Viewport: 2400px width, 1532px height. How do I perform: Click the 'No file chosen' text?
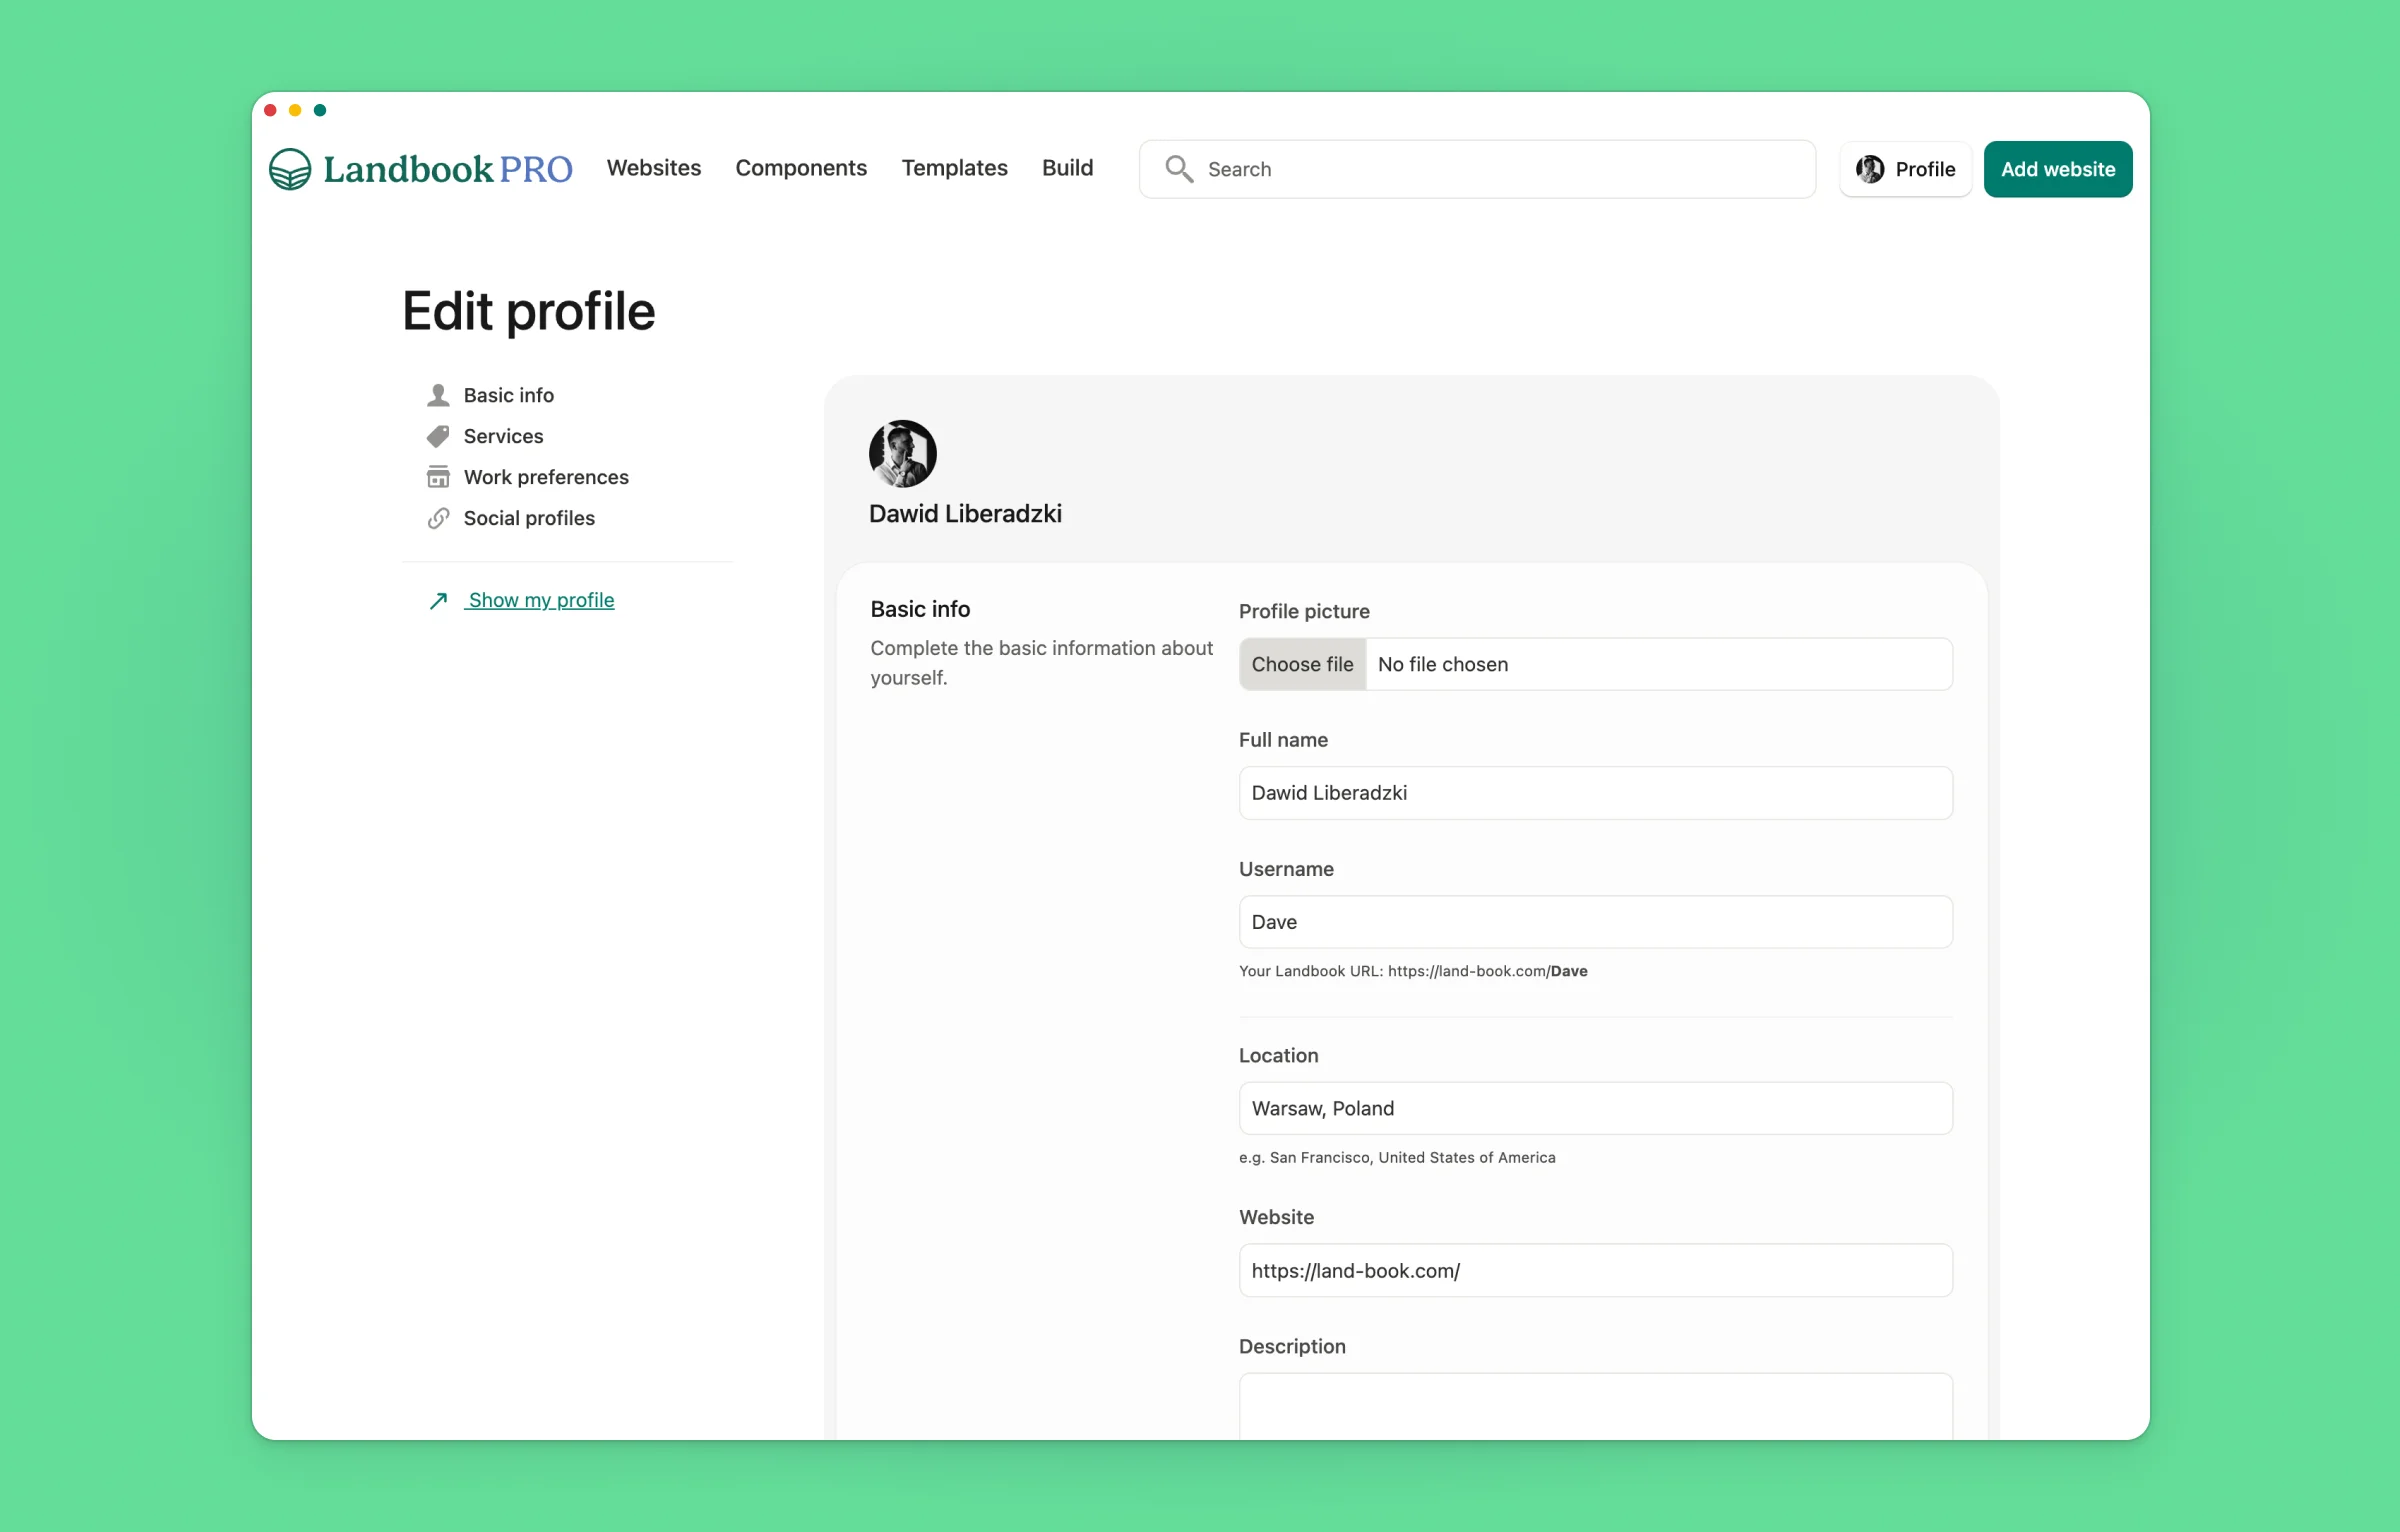point(1443,664)
